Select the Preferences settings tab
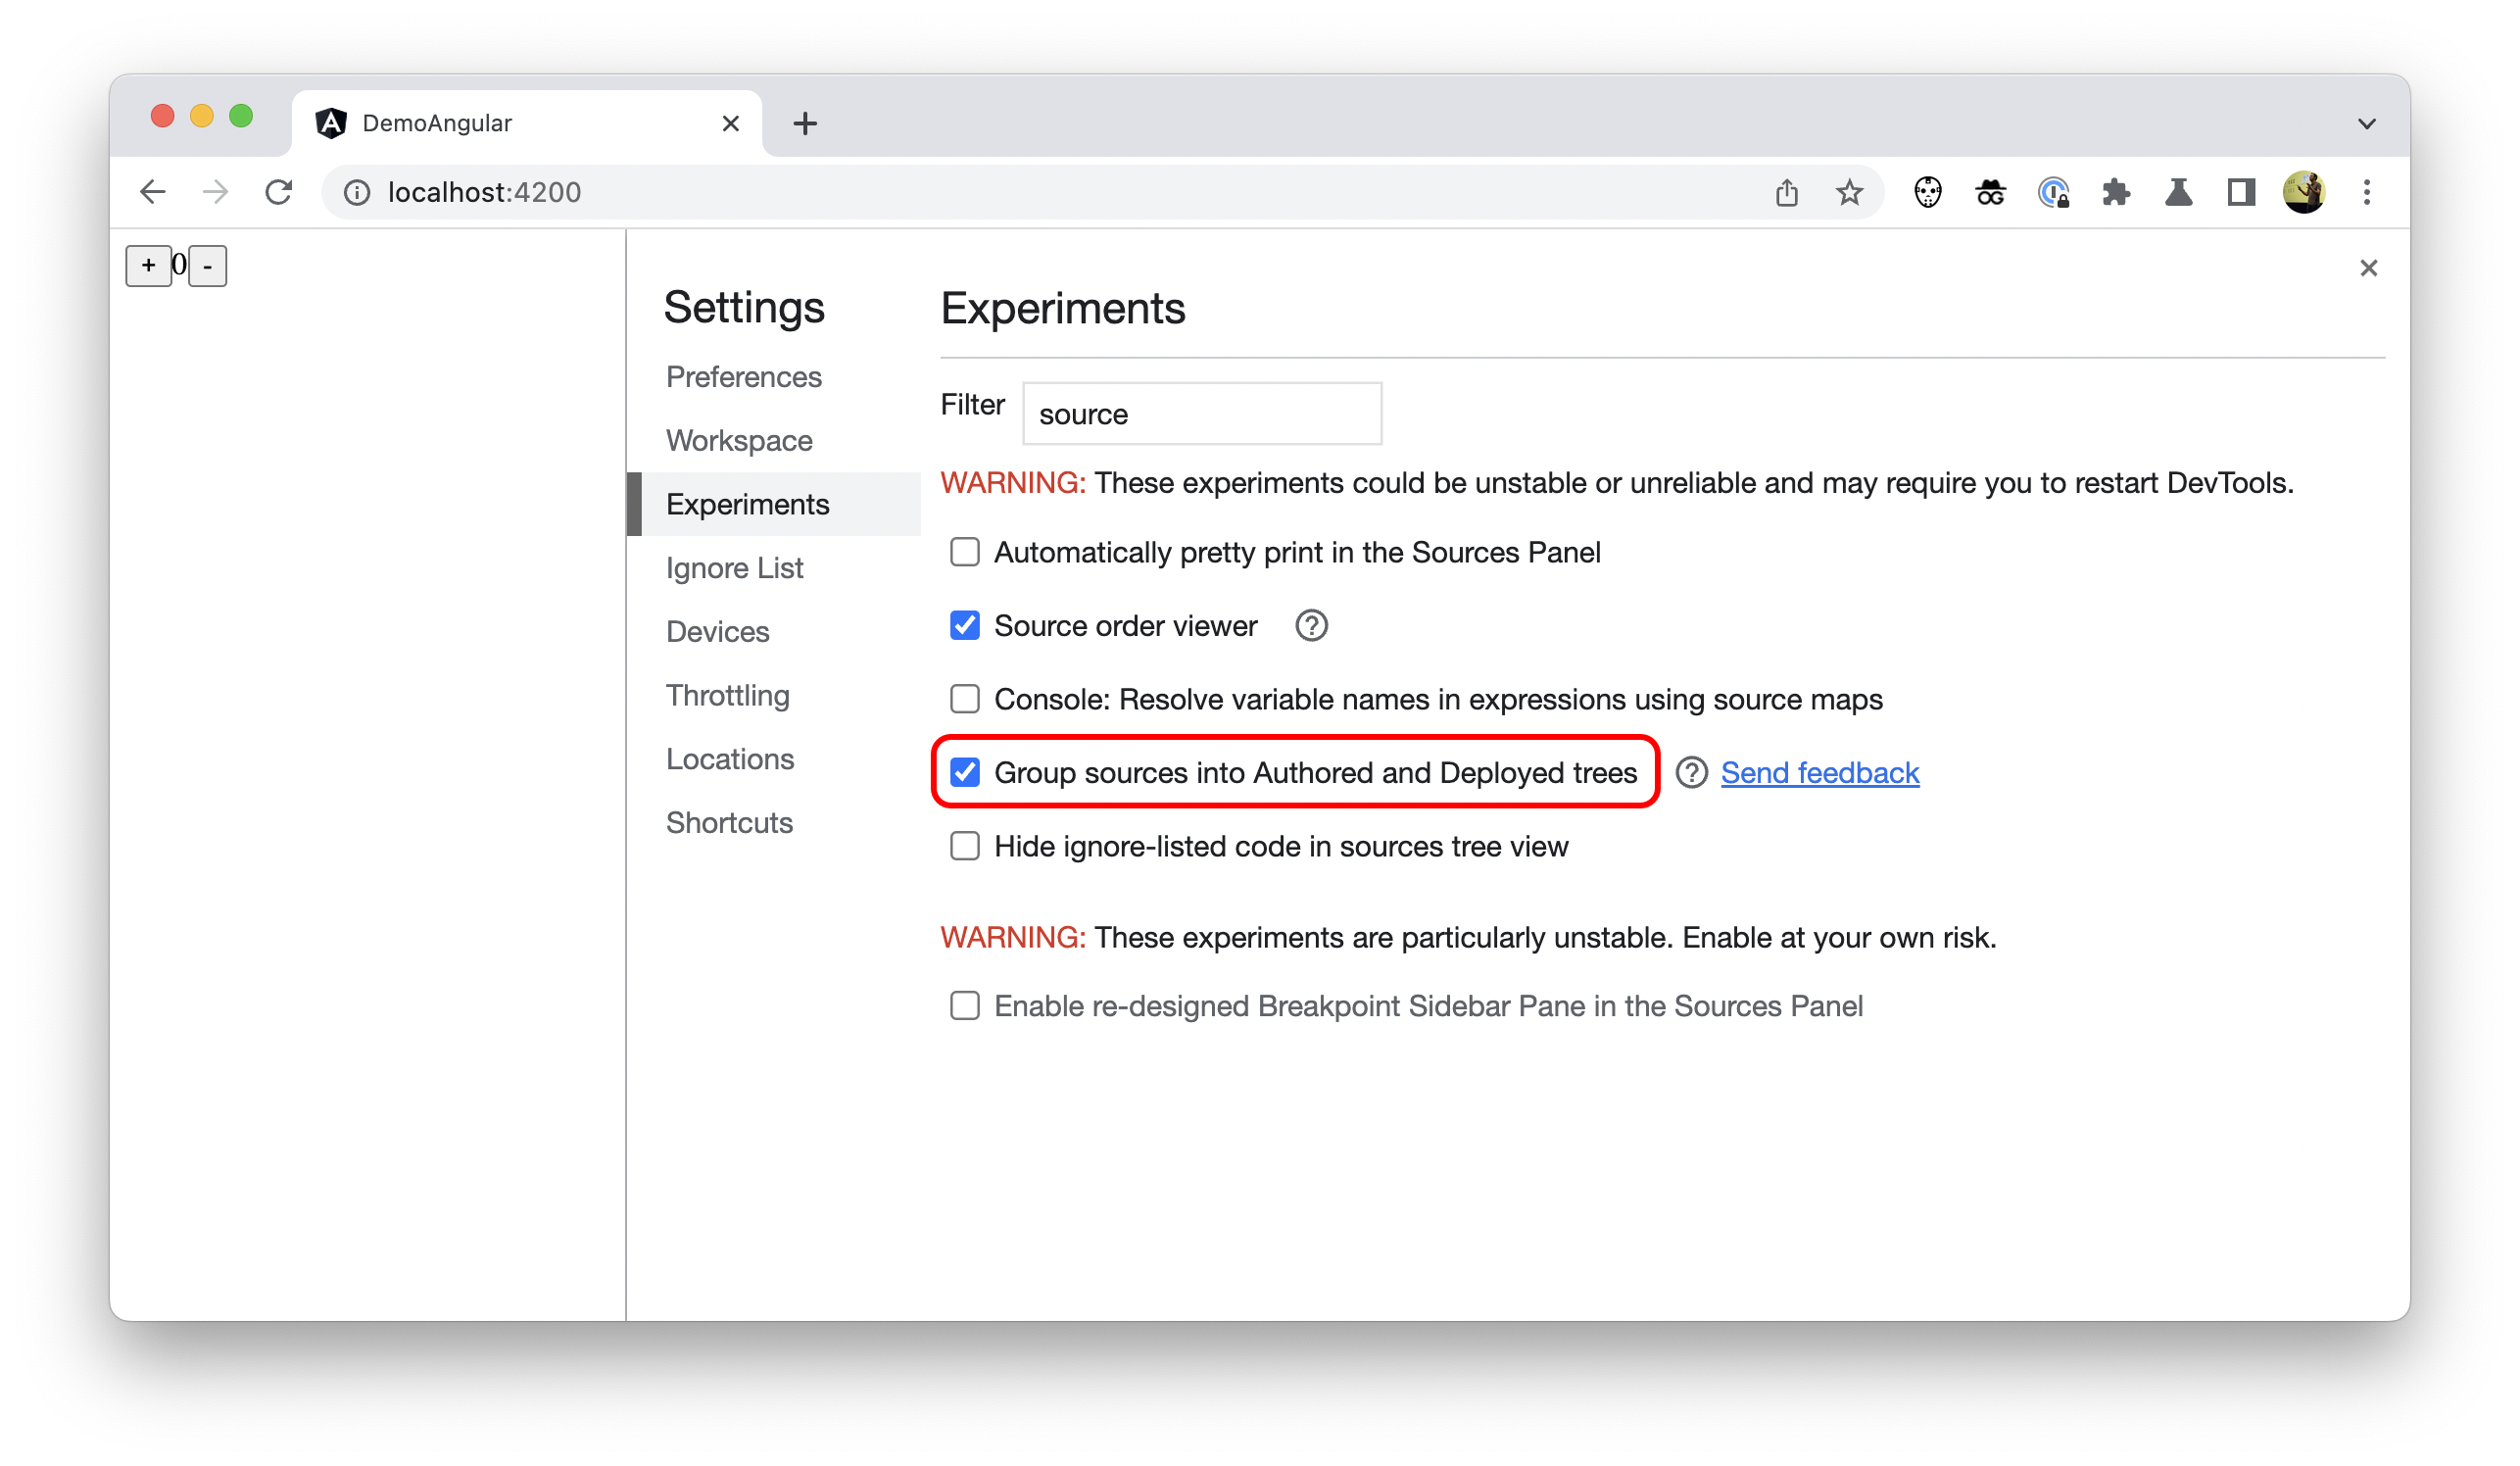The height and width of the screenshot is (1466, 2520). pos(745,375)
